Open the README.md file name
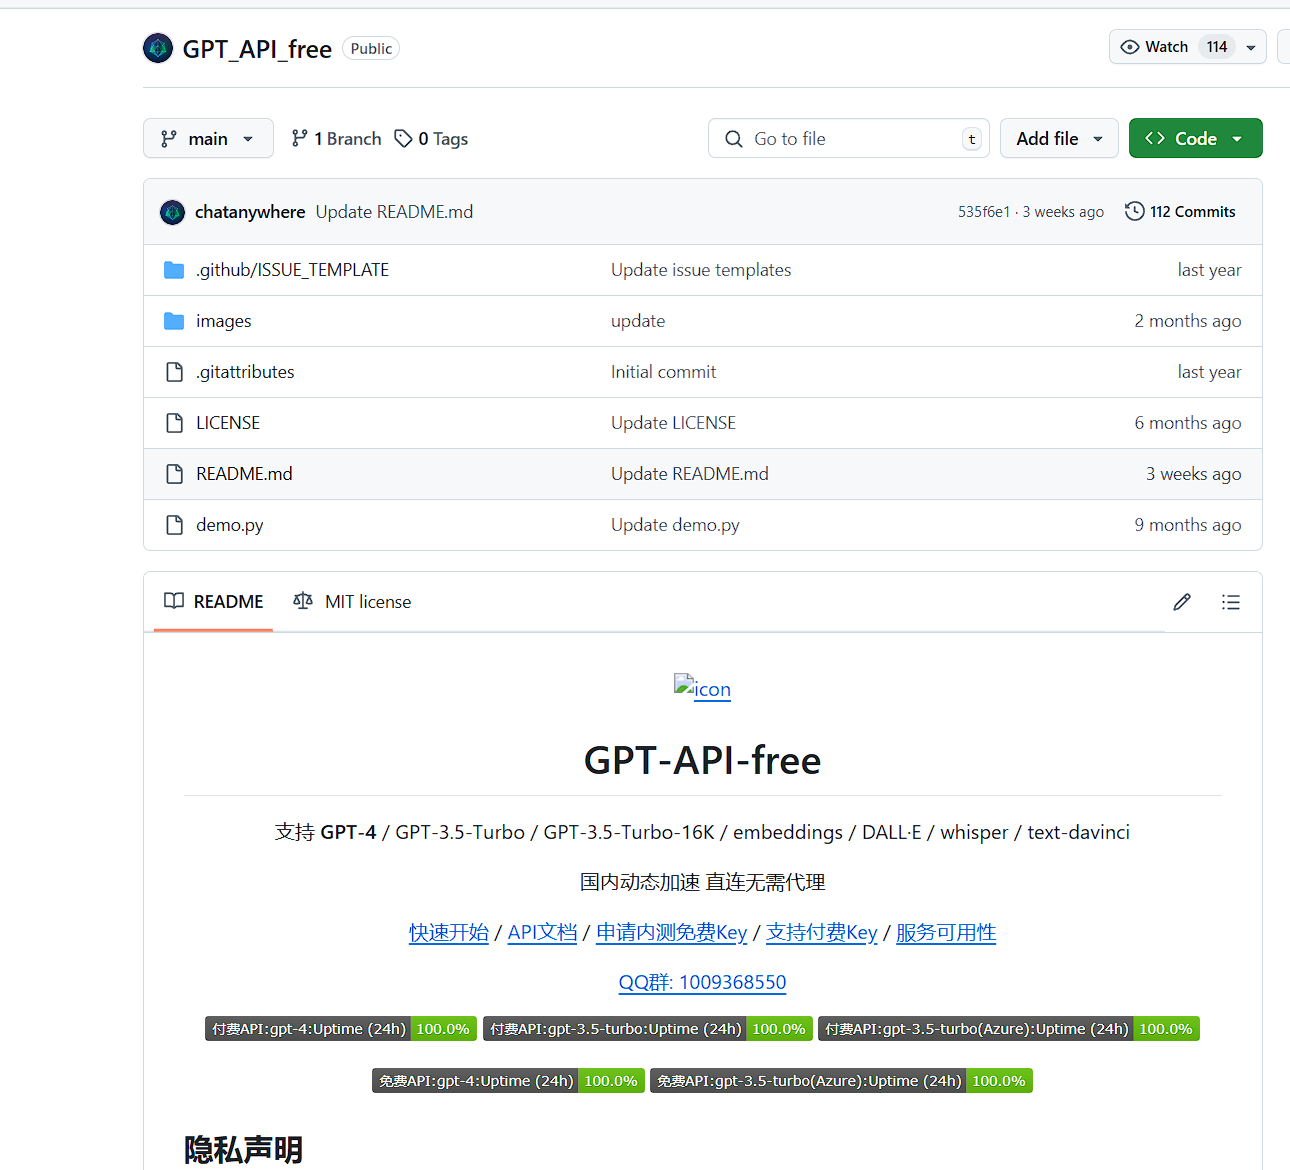 (244, 474)
